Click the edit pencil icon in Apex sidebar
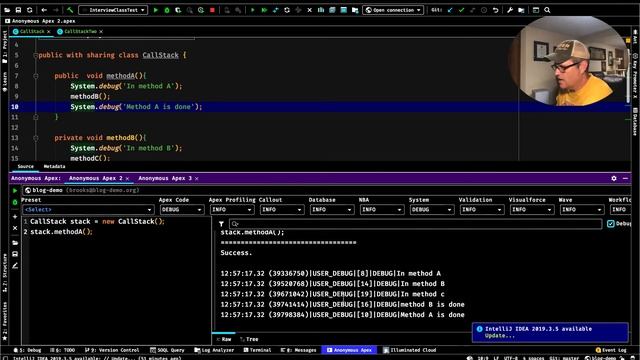Image resolution: width=640 pixels, height=360 pixels. point(15,265)
